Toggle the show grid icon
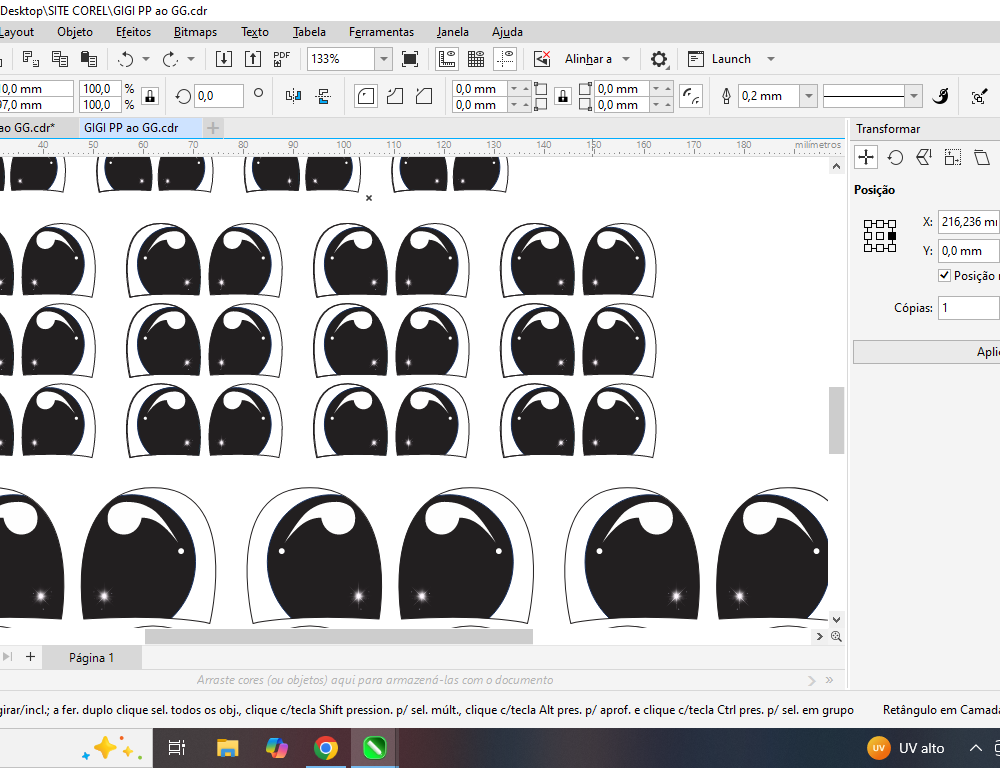Screen dimensions: 1000x768 point(476,59)
